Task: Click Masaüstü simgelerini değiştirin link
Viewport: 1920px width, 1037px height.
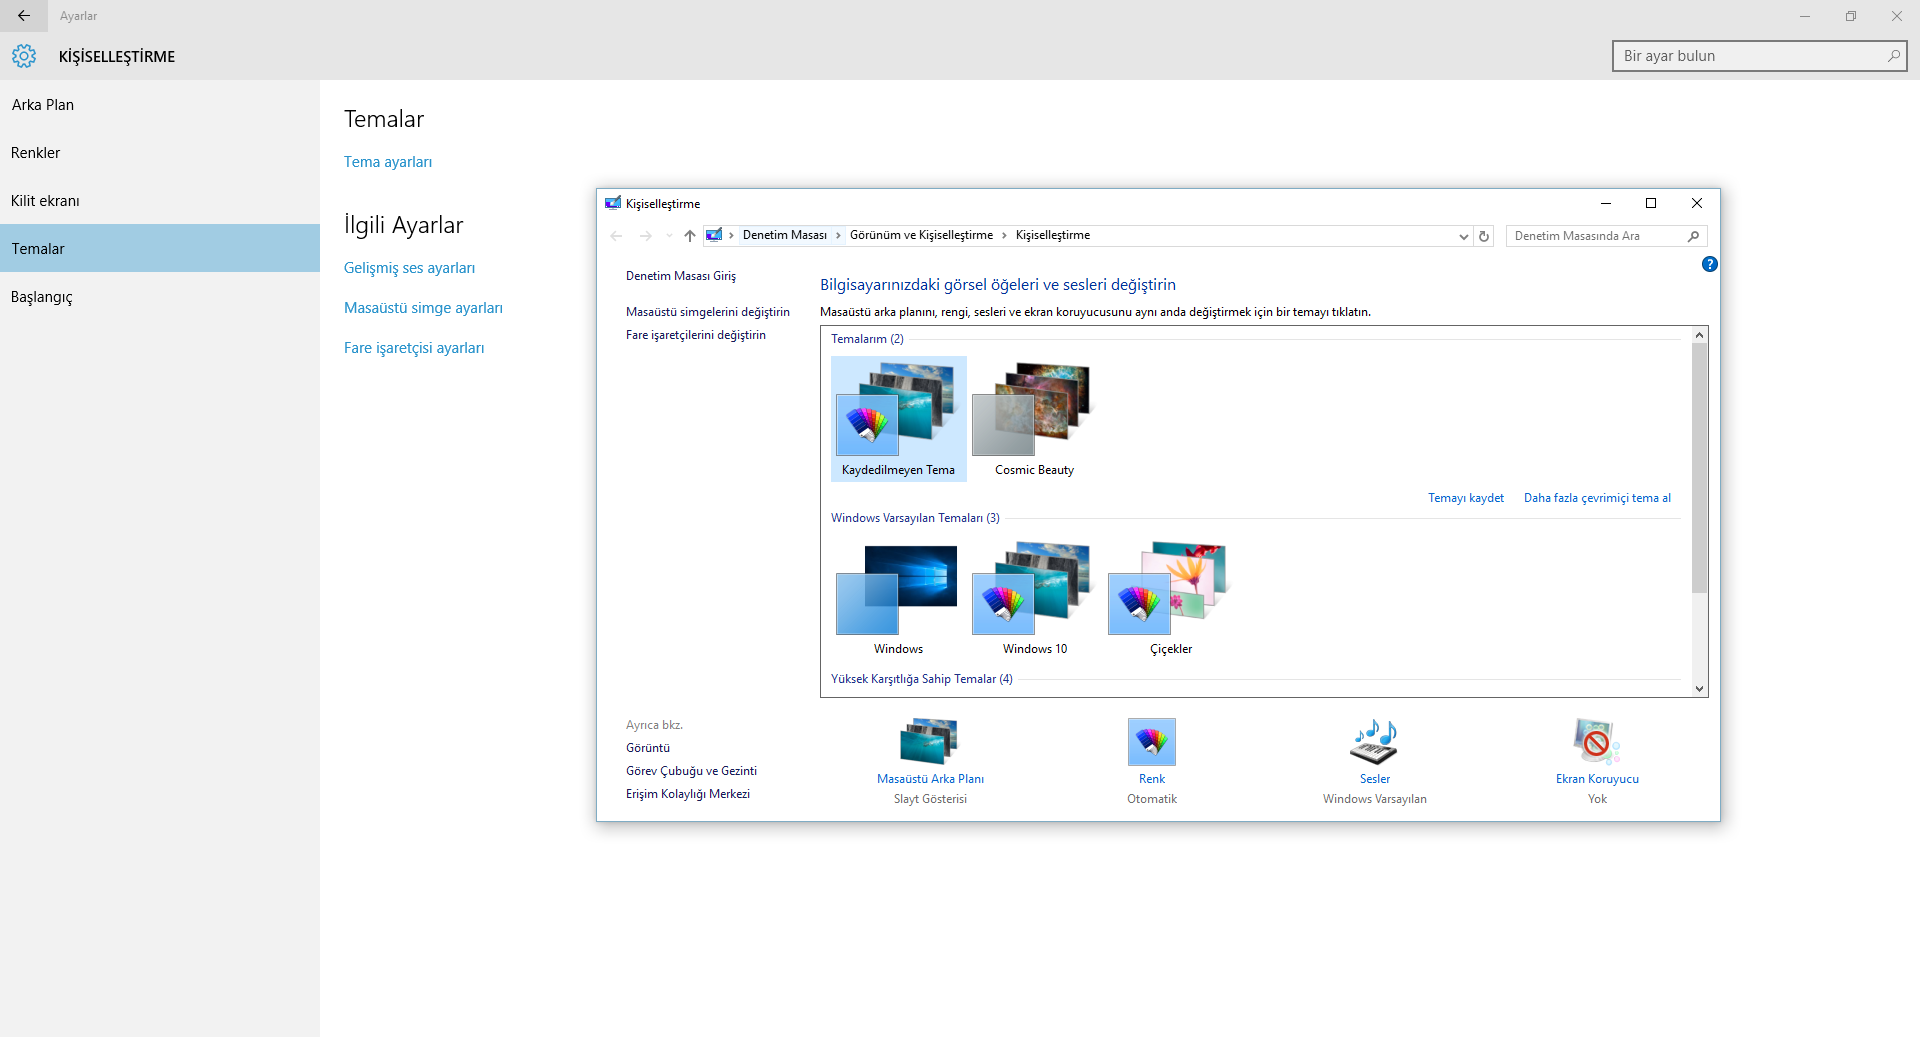Action: pyautogui.click(x=708, y=312)
